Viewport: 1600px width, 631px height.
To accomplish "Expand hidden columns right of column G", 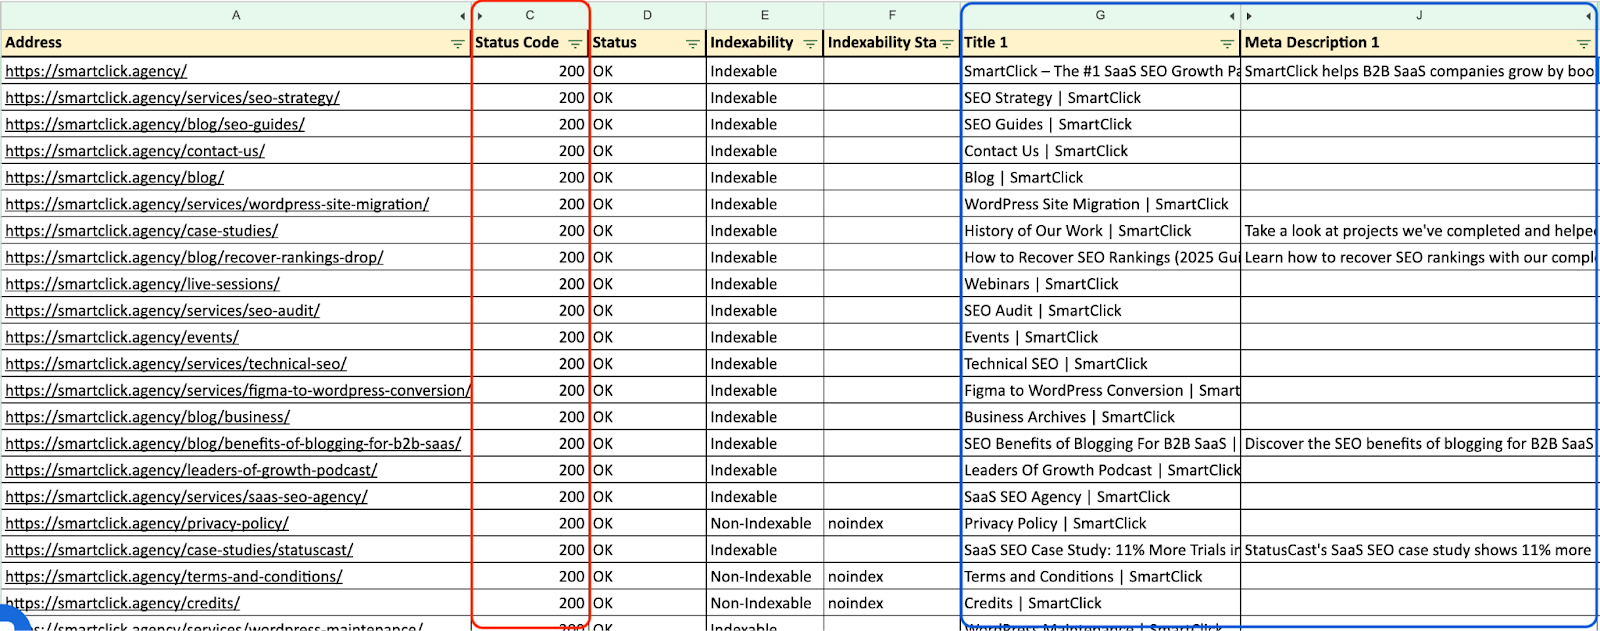I will pyautogui.click(x=1232, y=16).
